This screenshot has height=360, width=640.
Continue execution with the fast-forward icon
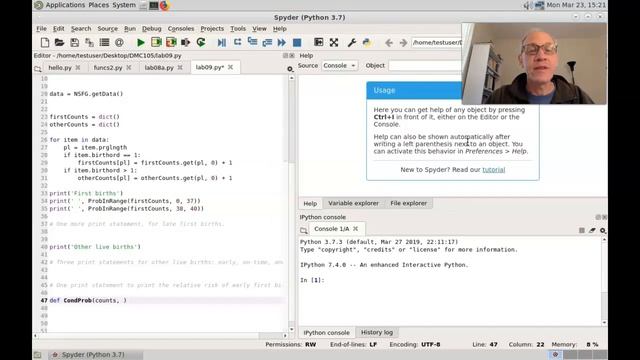click(282, 42)
